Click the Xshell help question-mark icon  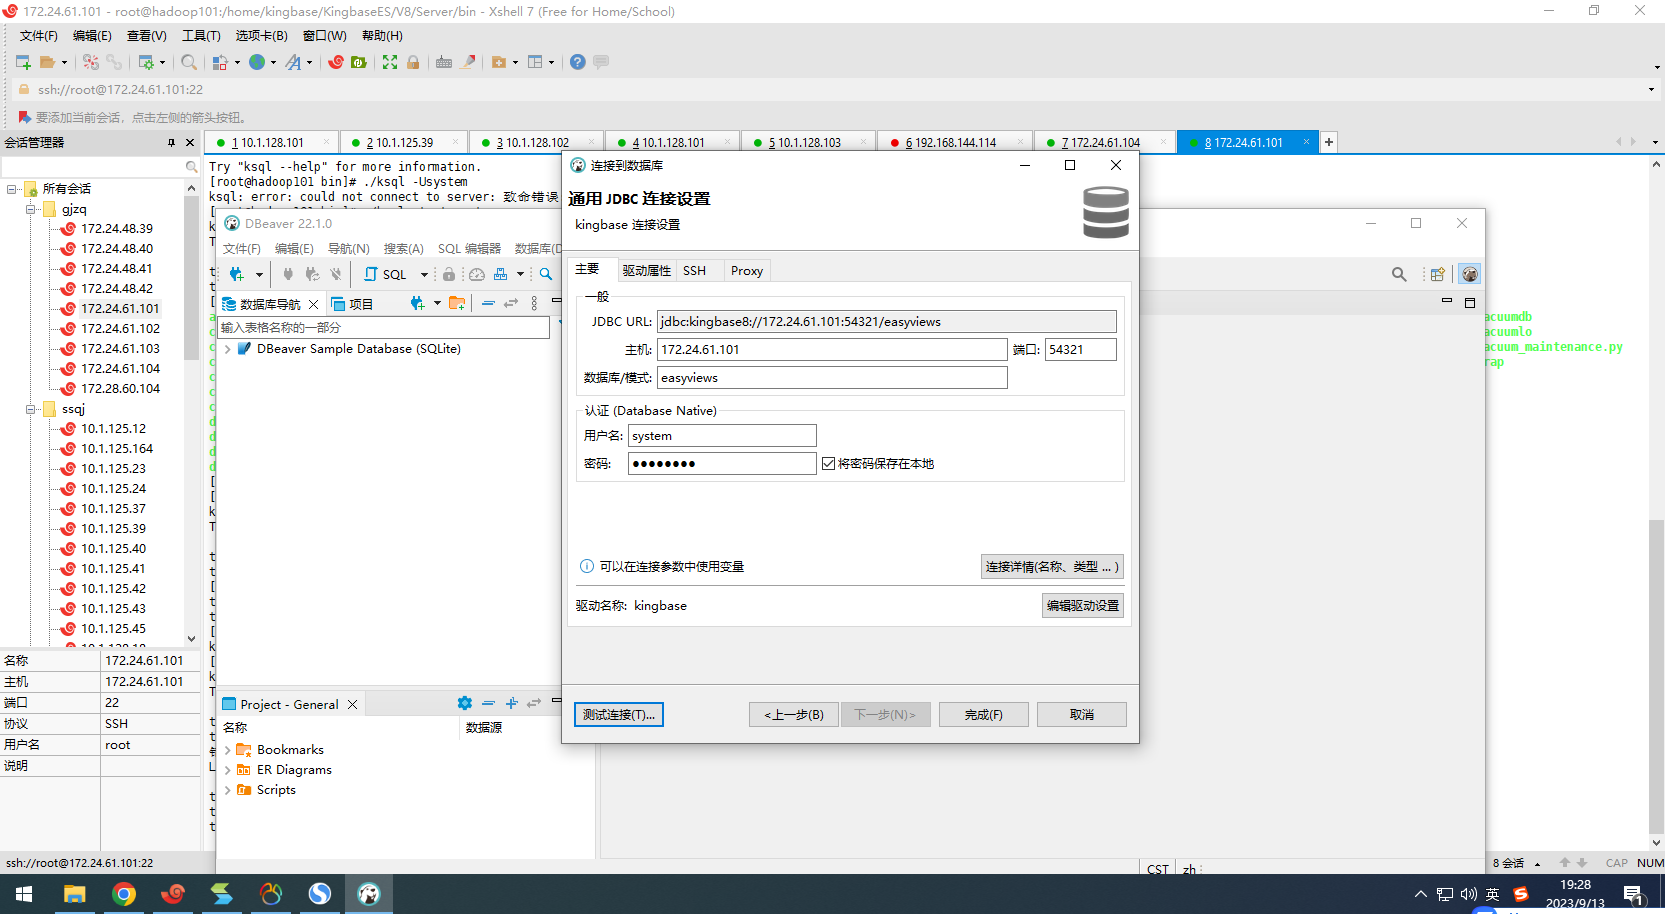(x=578, y=62)
